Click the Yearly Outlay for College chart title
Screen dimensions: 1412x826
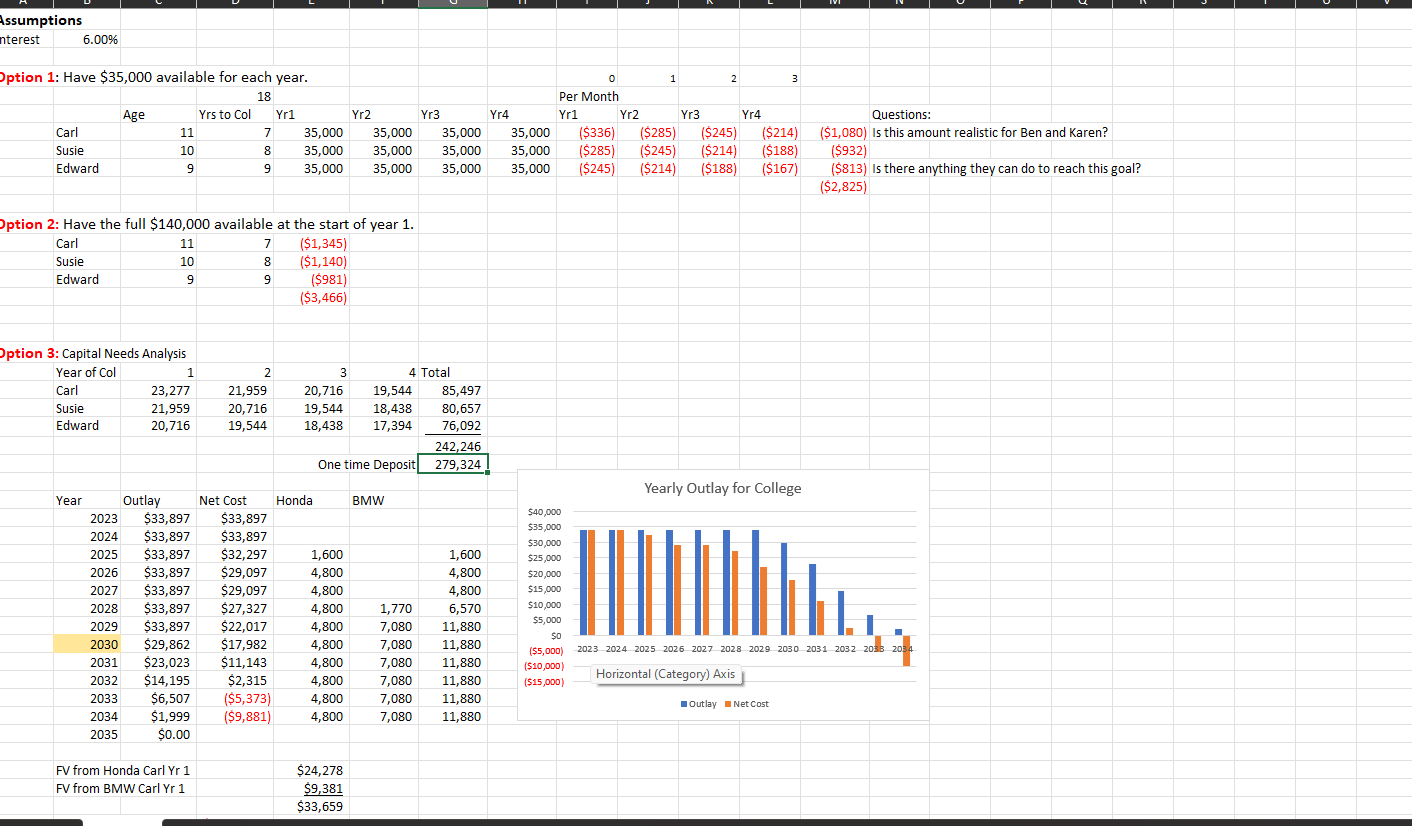click(723, 488)
